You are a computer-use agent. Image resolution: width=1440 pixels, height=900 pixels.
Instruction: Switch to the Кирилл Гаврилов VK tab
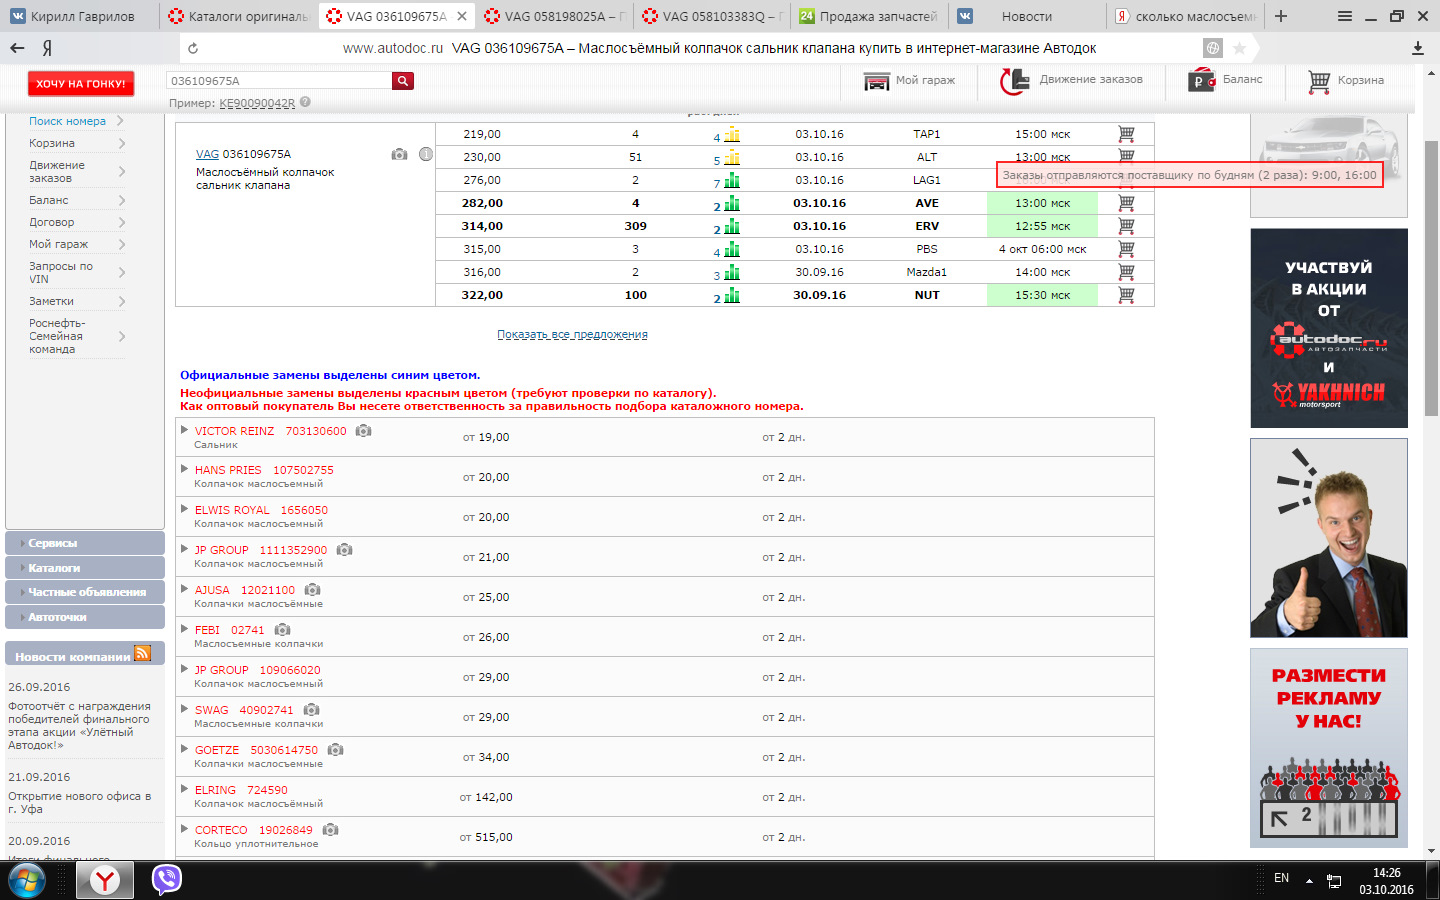click(80, 16)
